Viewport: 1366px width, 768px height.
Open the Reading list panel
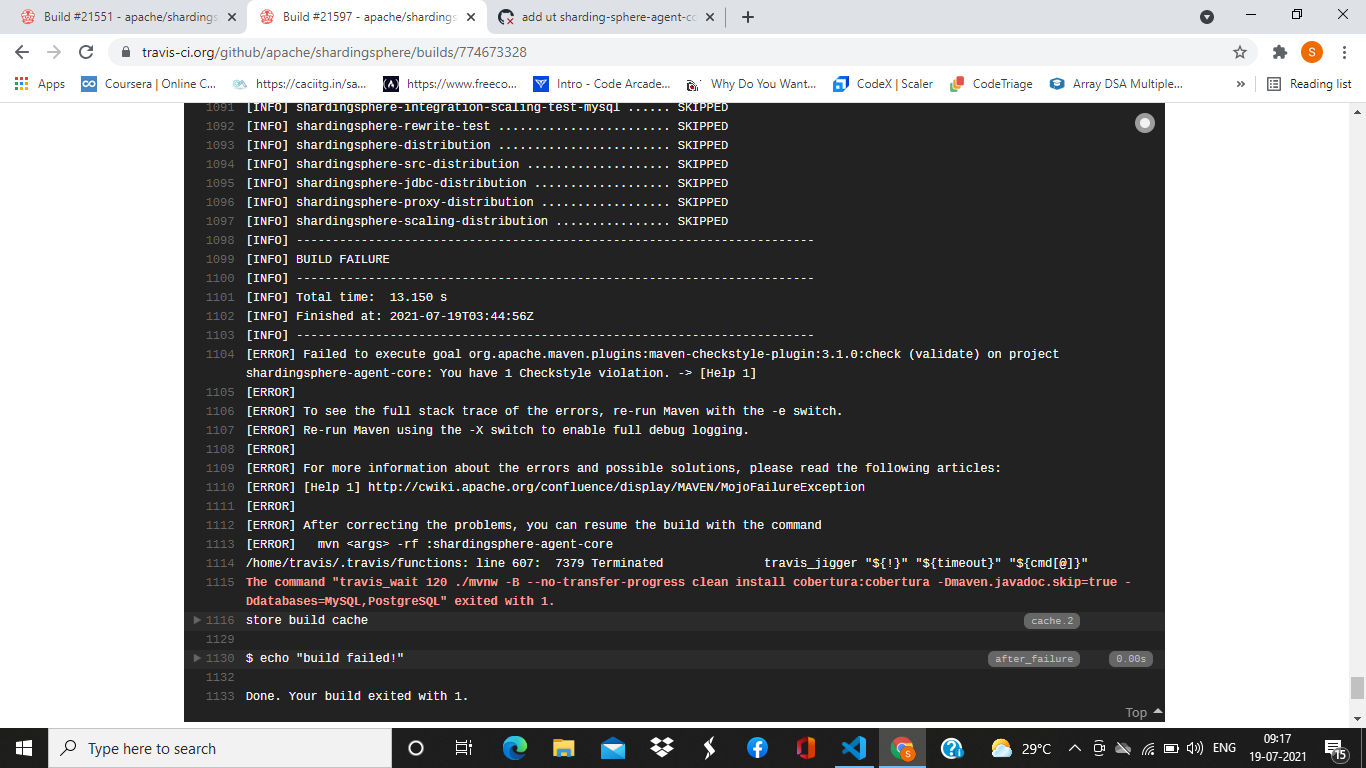point(1309,84)
